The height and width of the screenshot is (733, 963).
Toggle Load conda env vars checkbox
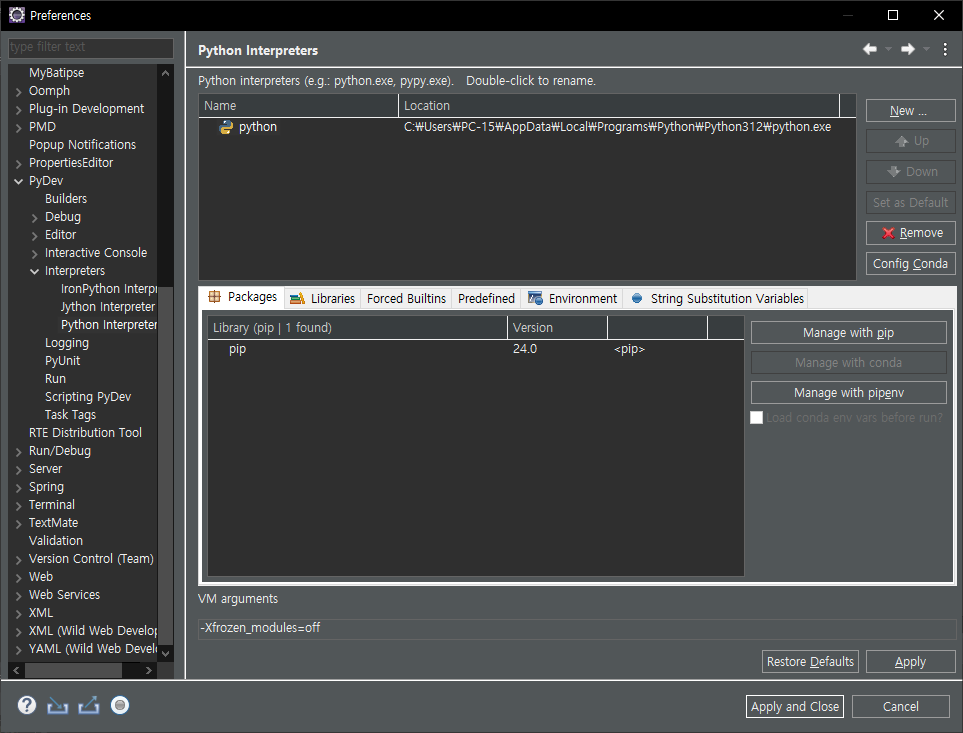pyautogui.click(x=757, y=417)
